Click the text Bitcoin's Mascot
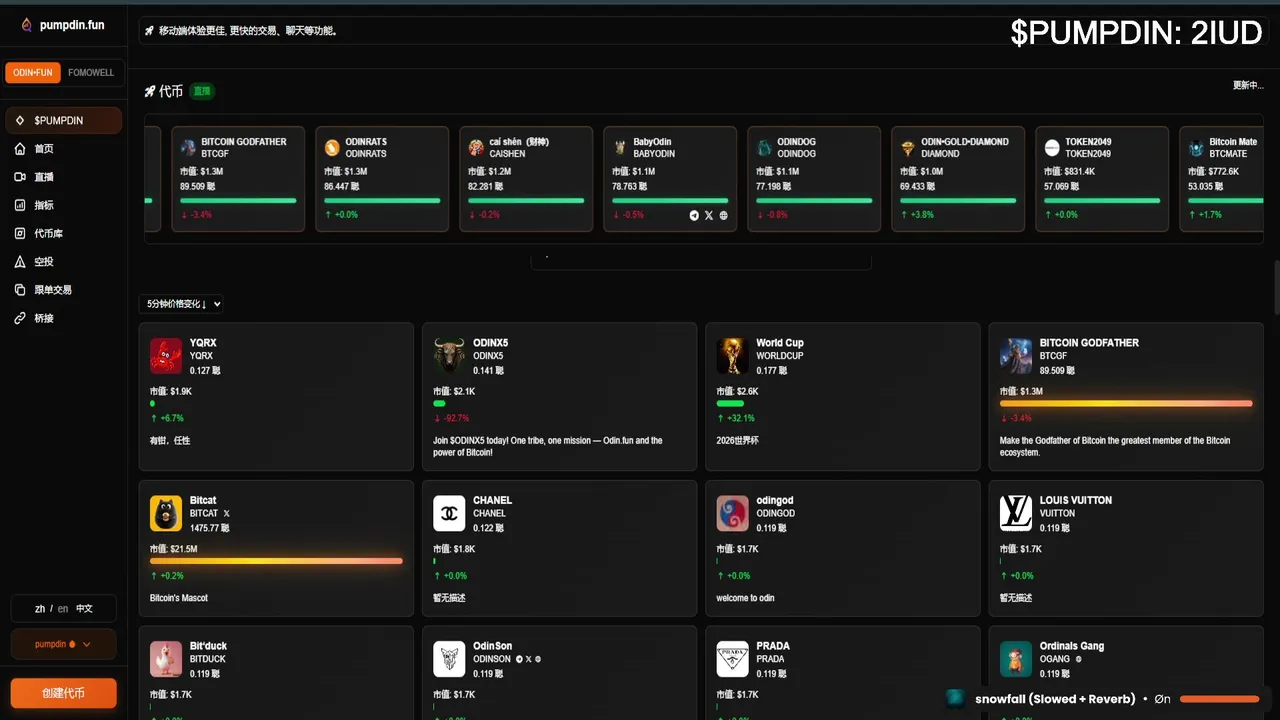 point(179,598)
